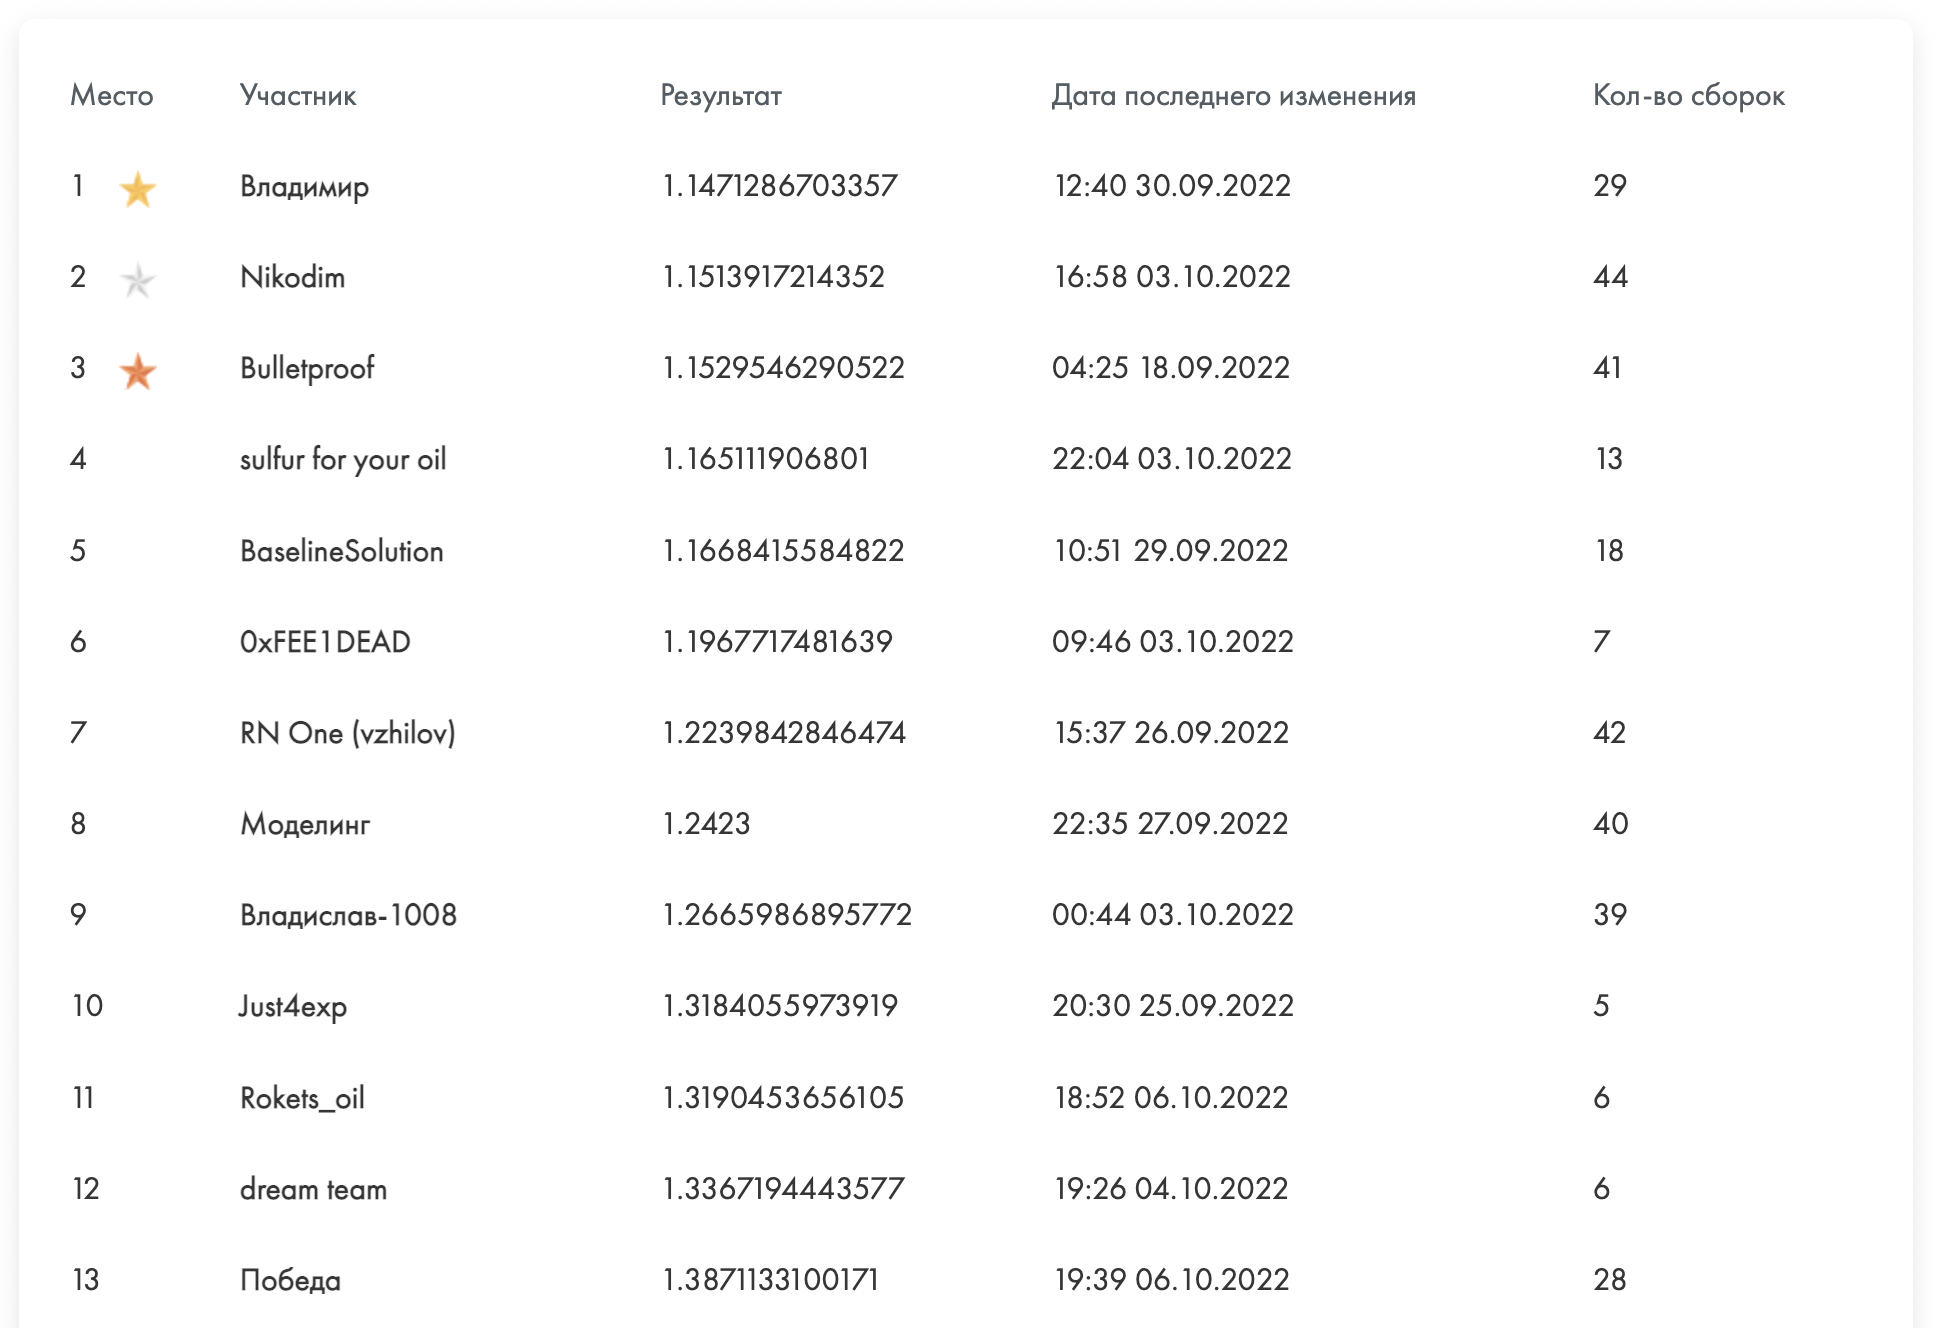Sort by the Участник column header
This screenshot has width=1940, height=1328.
point(298,96)
